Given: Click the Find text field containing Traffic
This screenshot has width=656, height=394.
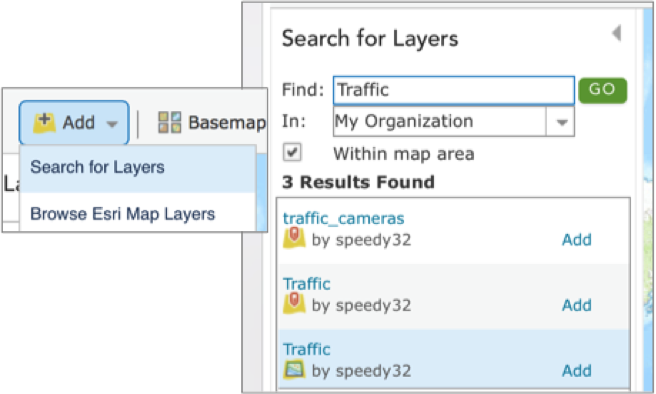Looking at the screenshot, I should pyautogui.click(x=454, y=90).
